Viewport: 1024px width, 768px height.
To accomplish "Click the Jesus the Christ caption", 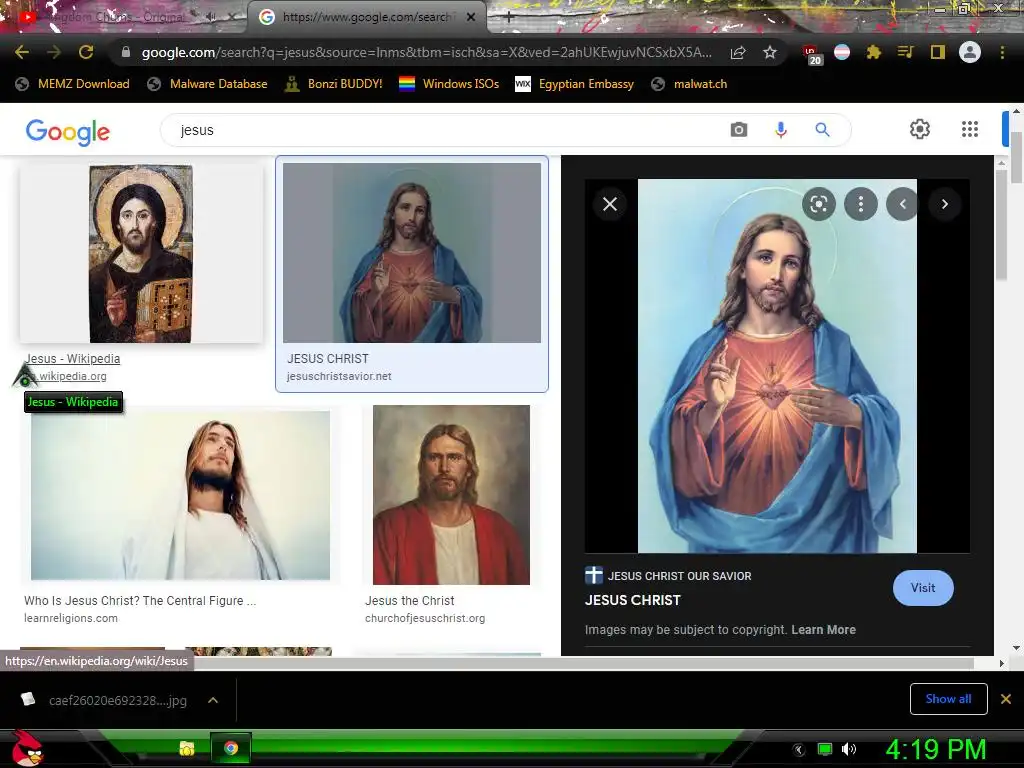I will click(x=409, y=601).
